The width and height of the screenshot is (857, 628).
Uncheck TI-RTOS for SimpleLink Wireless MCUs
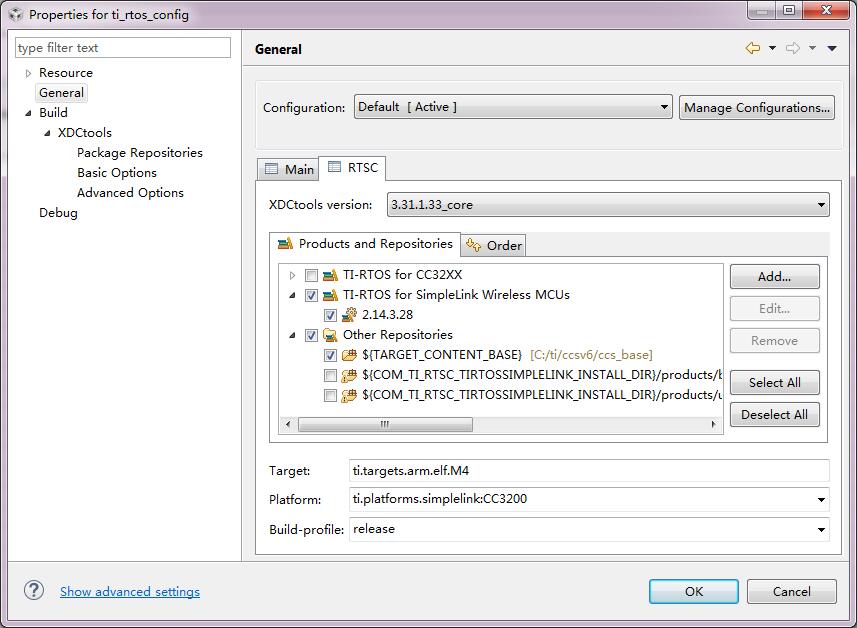[312, 295]
